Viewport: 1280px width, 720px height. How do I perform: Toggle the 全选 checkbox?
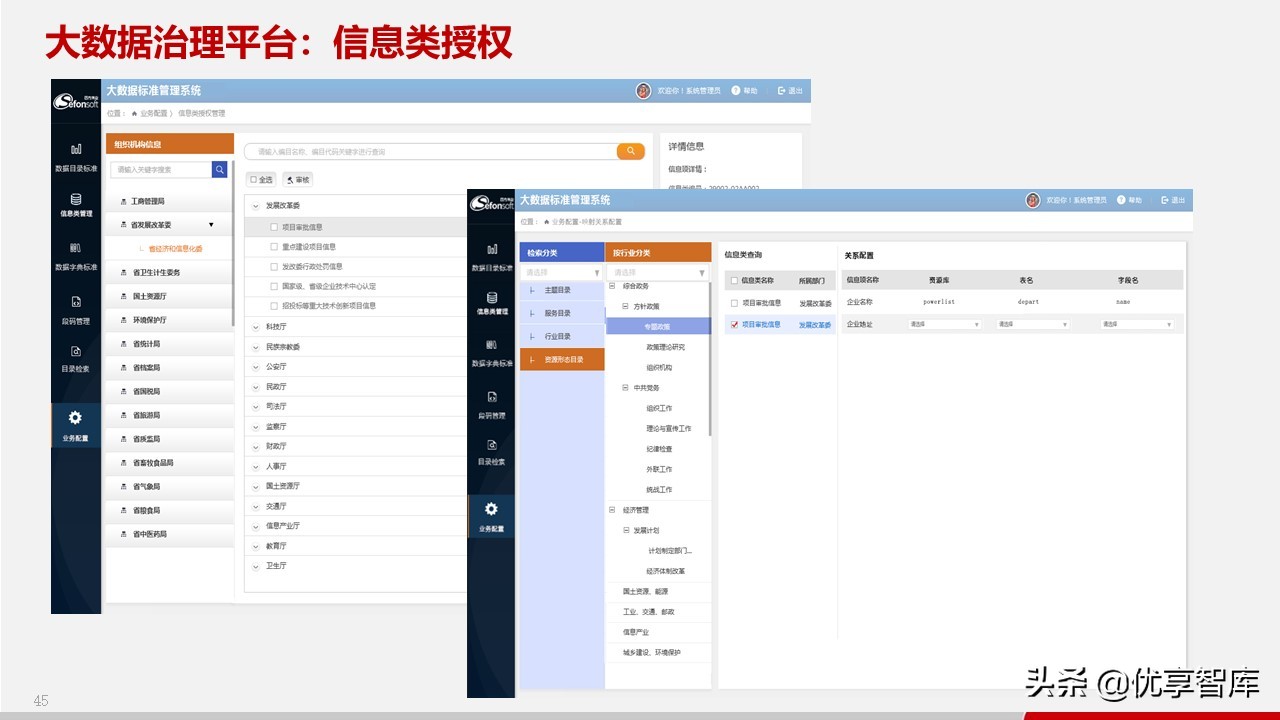click(x=253, y=180)
